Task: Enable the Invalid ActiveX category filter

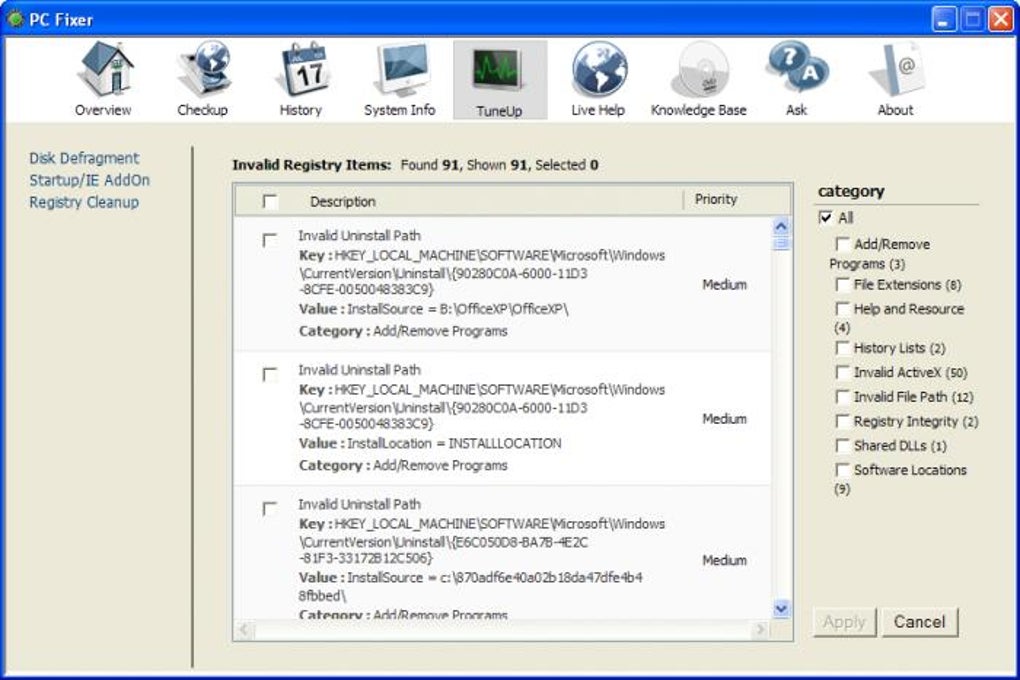Action: pos(842,372)
